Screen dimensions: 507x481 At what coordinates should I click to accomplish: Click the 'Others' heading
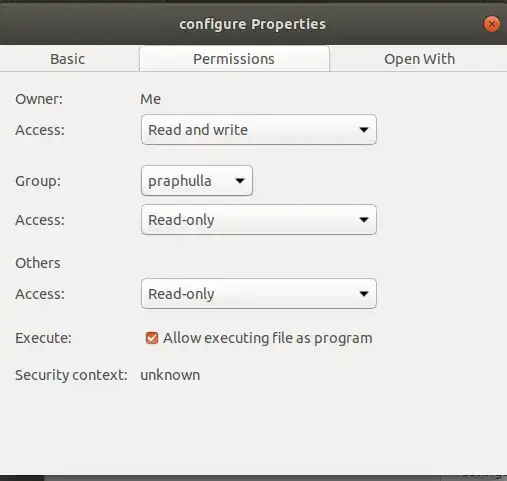38,263
